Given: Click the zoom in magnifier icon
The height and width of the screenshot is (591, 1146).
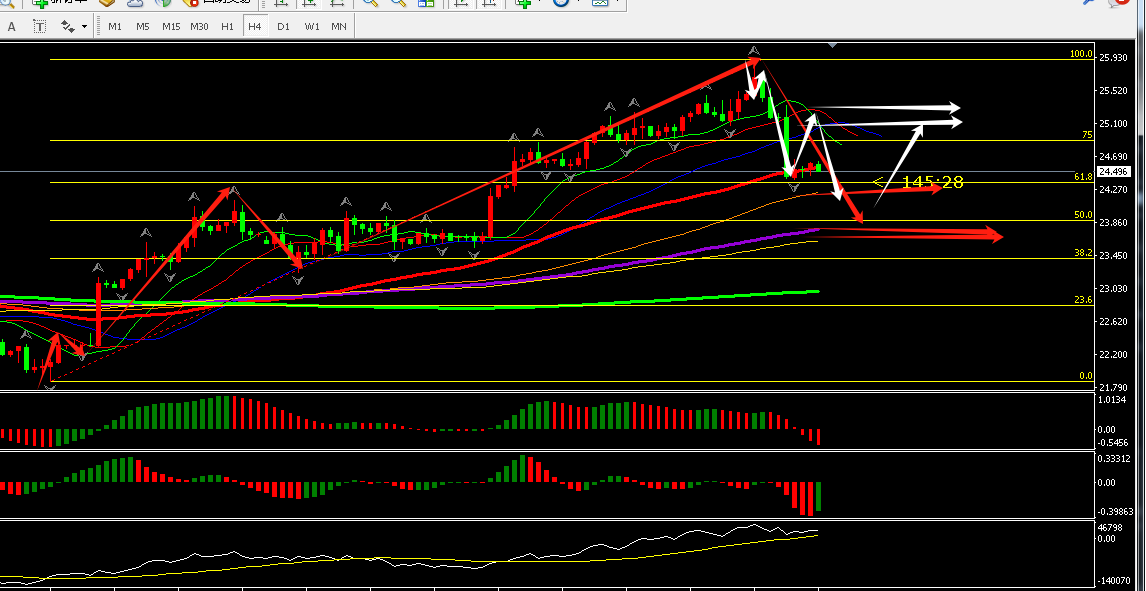Looking at the screenshot, I should (371, 3).
